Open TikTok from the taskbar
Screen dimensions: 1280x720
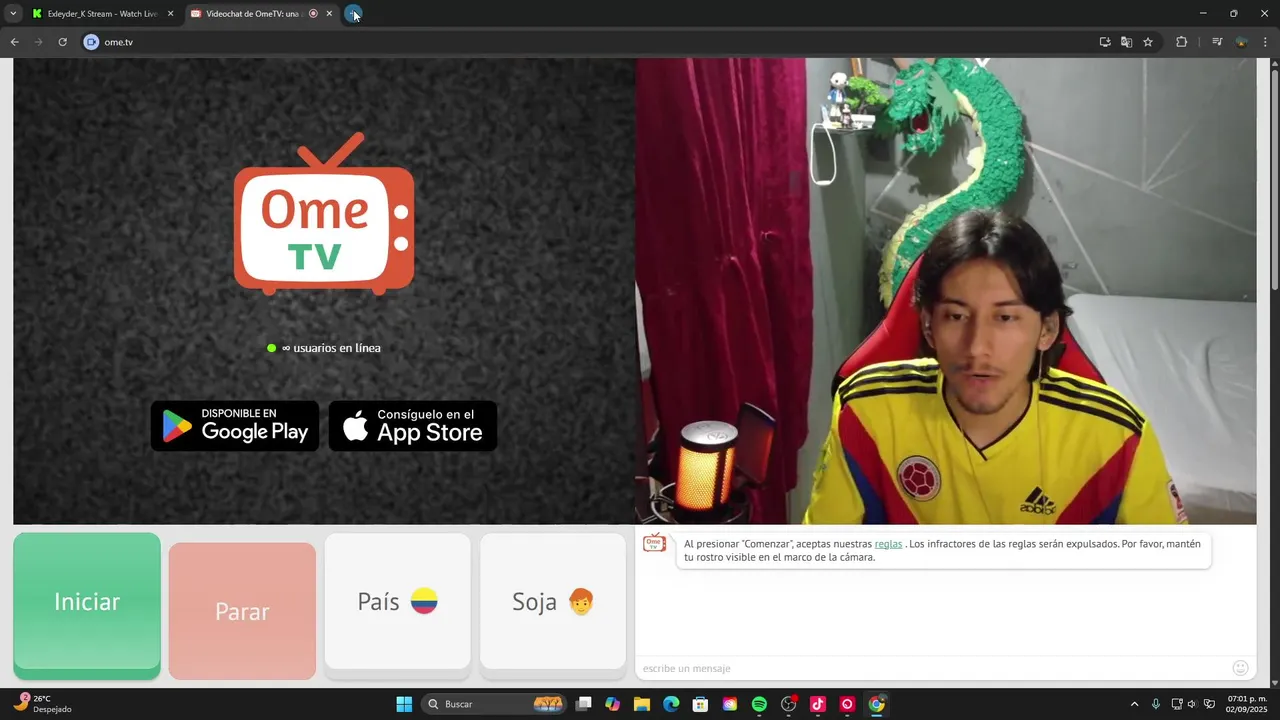tap(818, 704)
